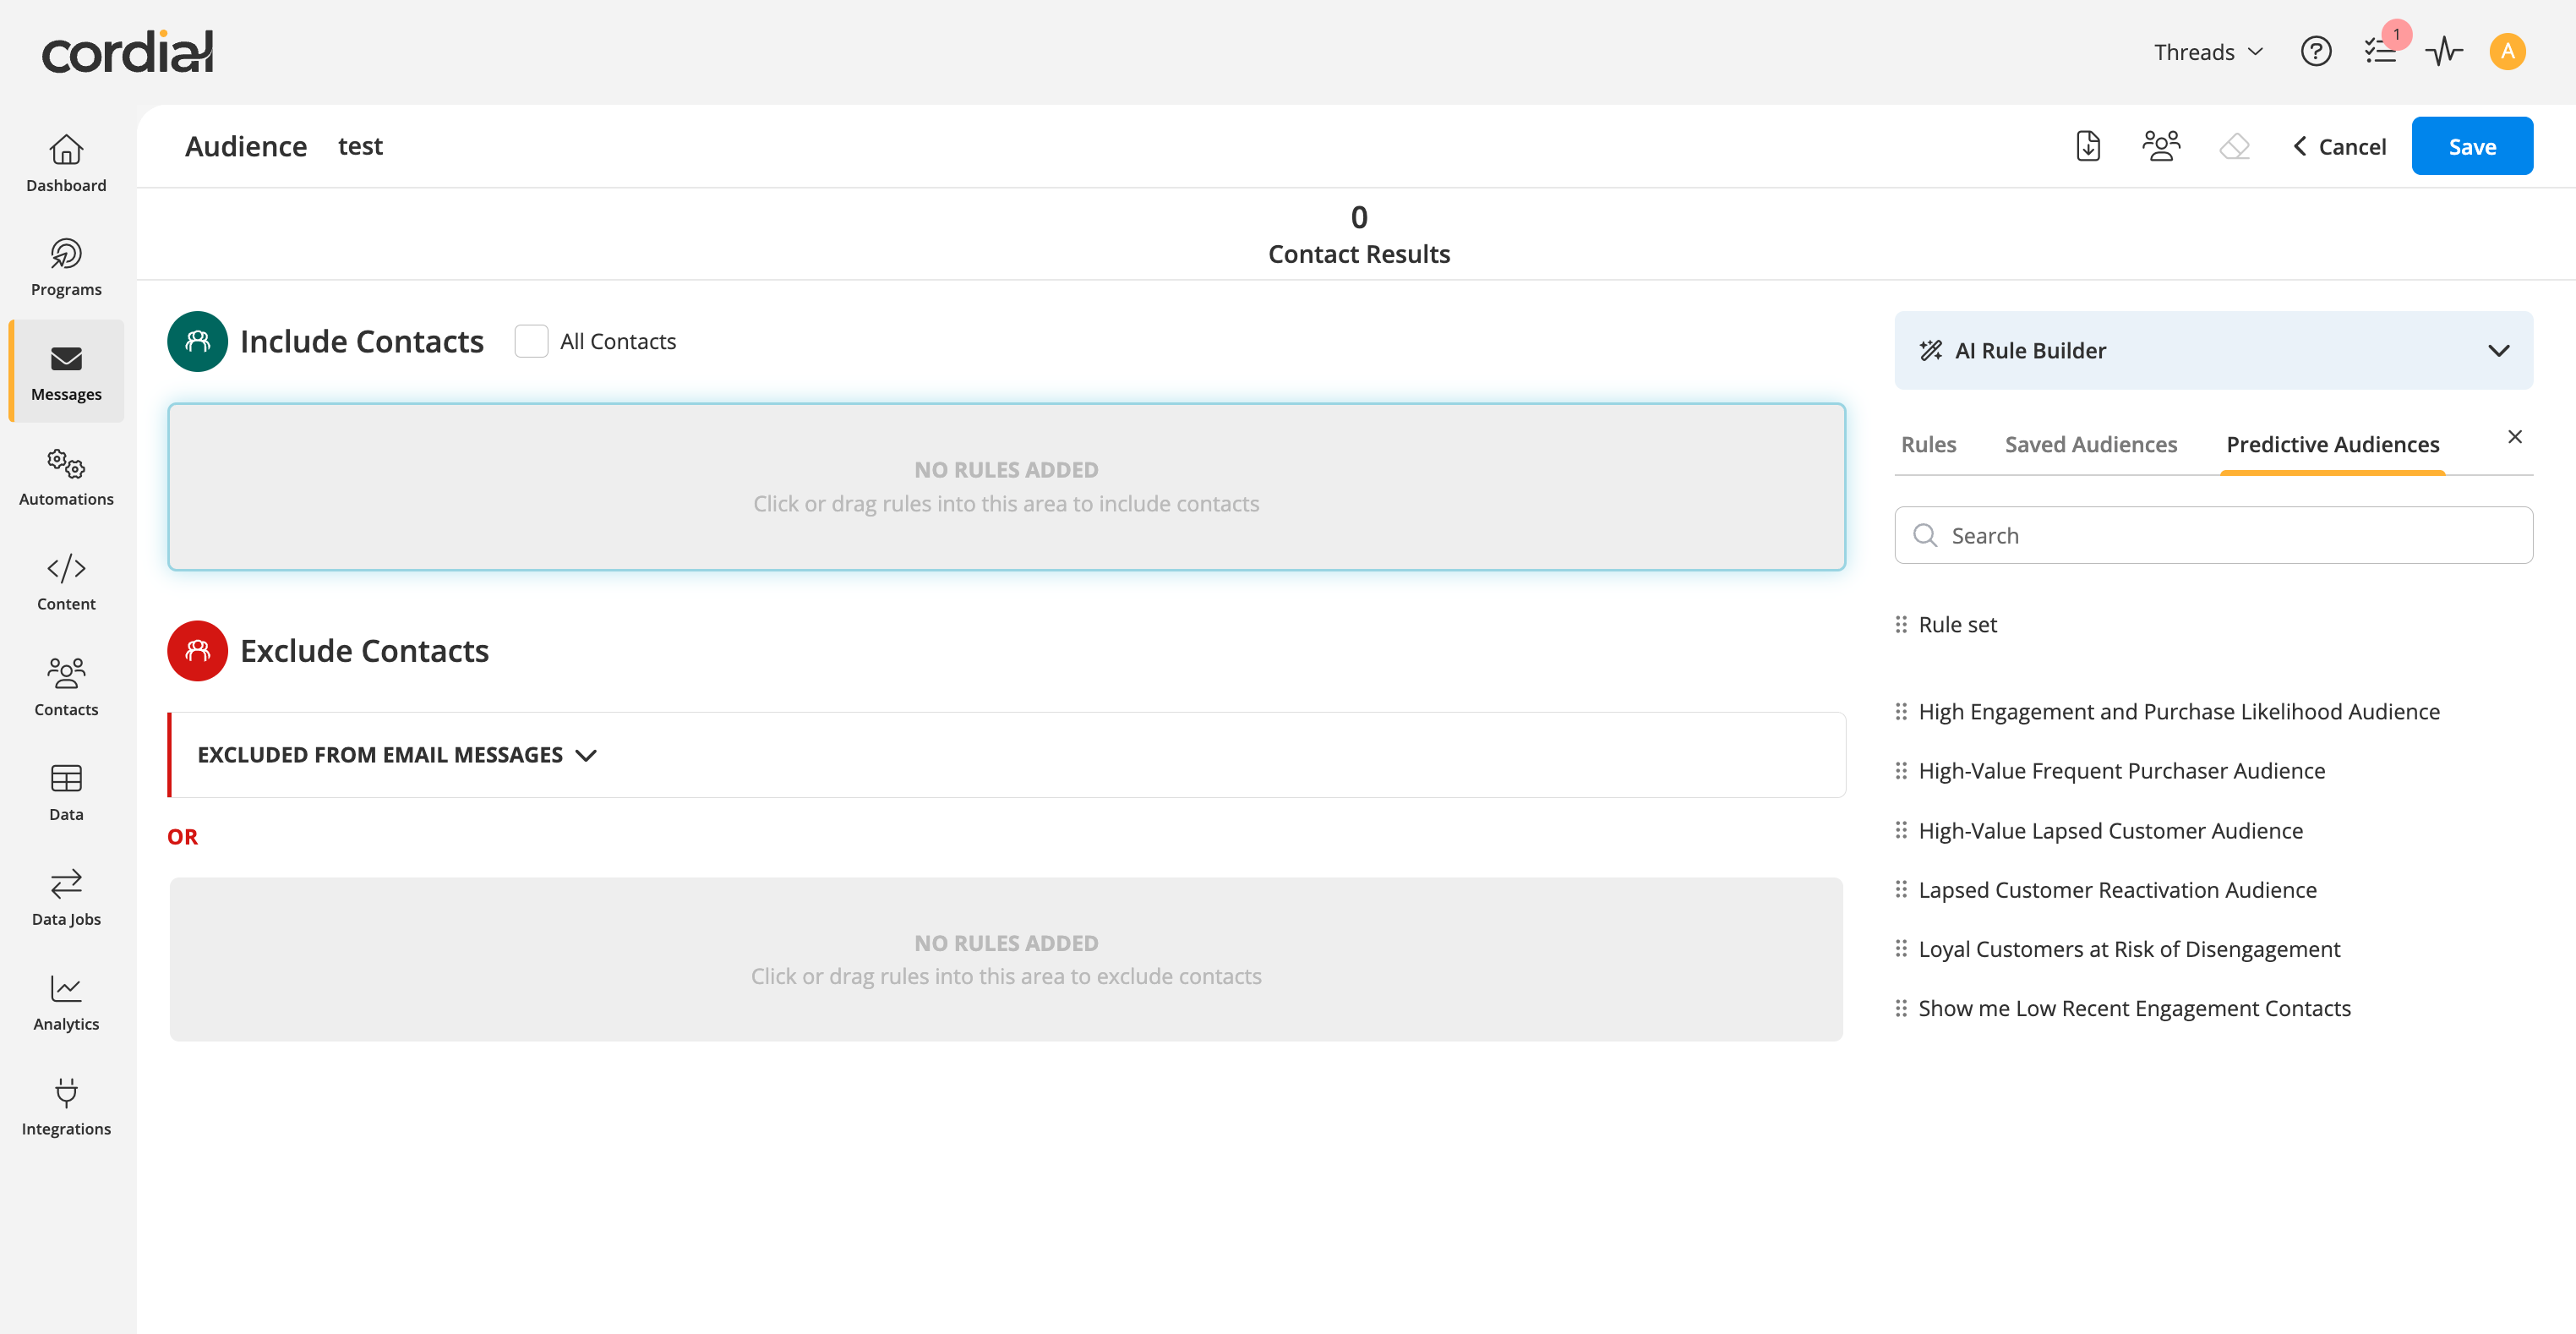Click the include contacts rules drop area

click(x=1006, y=487)
